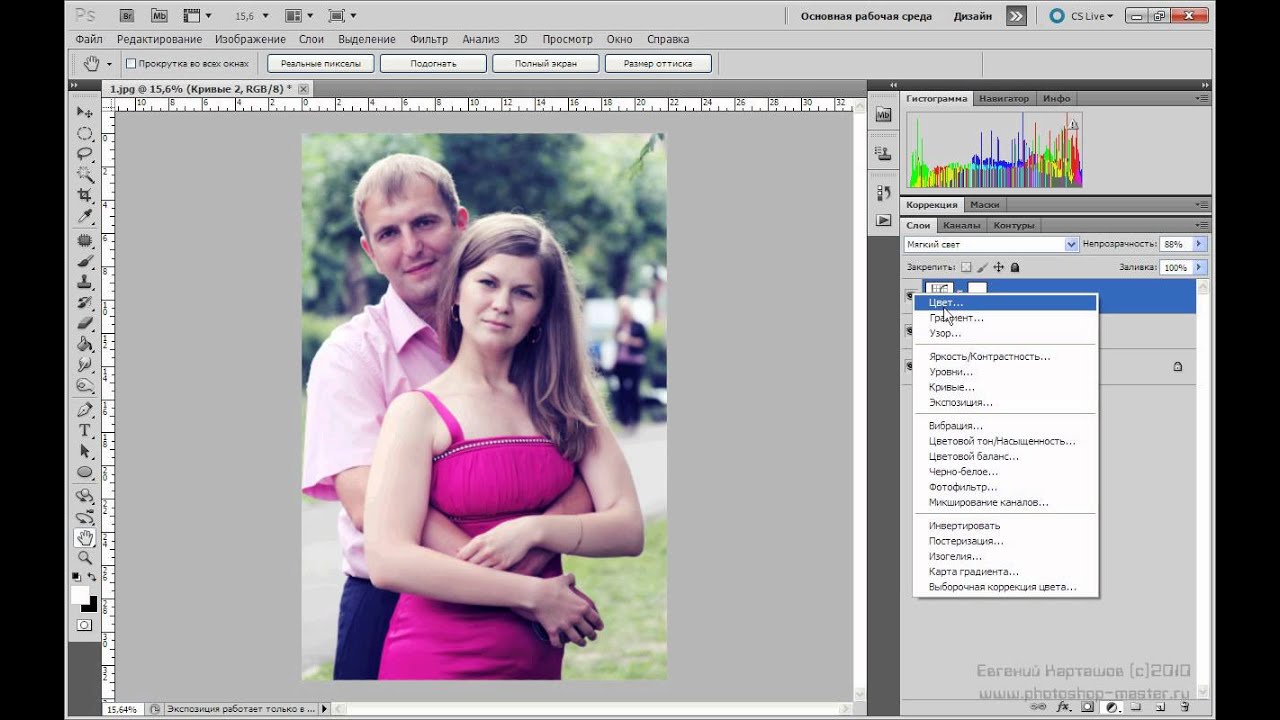Enable scrolling in all windows checkbox
The image size is (1280, 720).
click(130, 63)
